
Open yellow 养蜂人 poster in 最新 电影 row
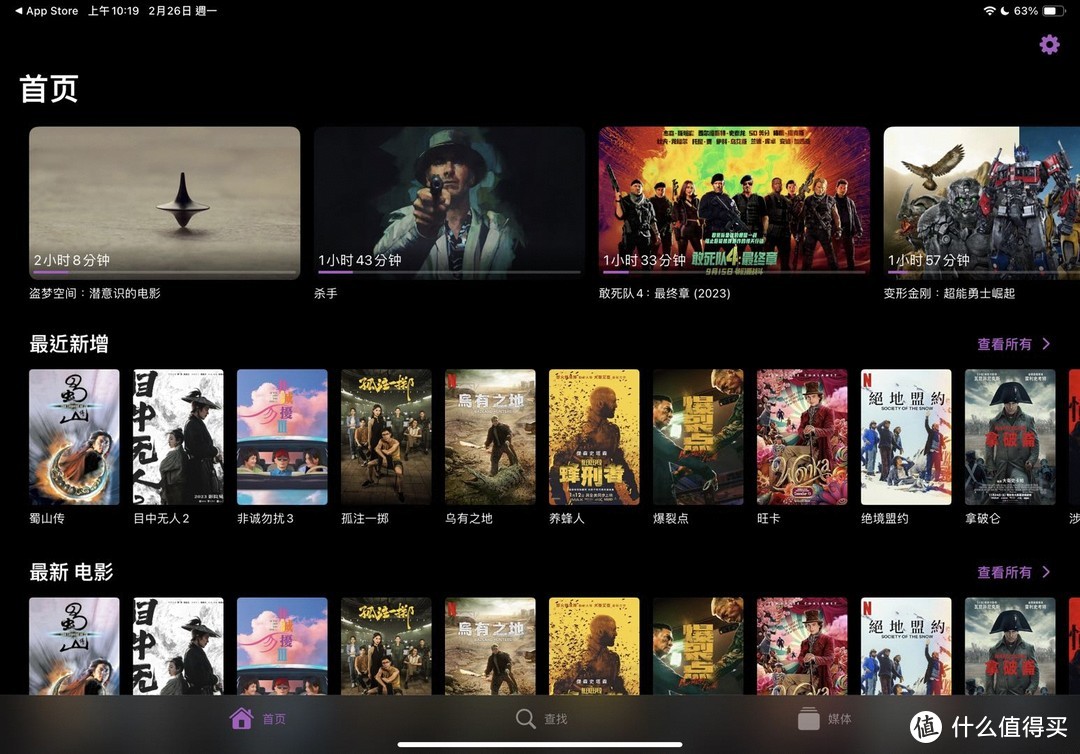click(594, 646)
